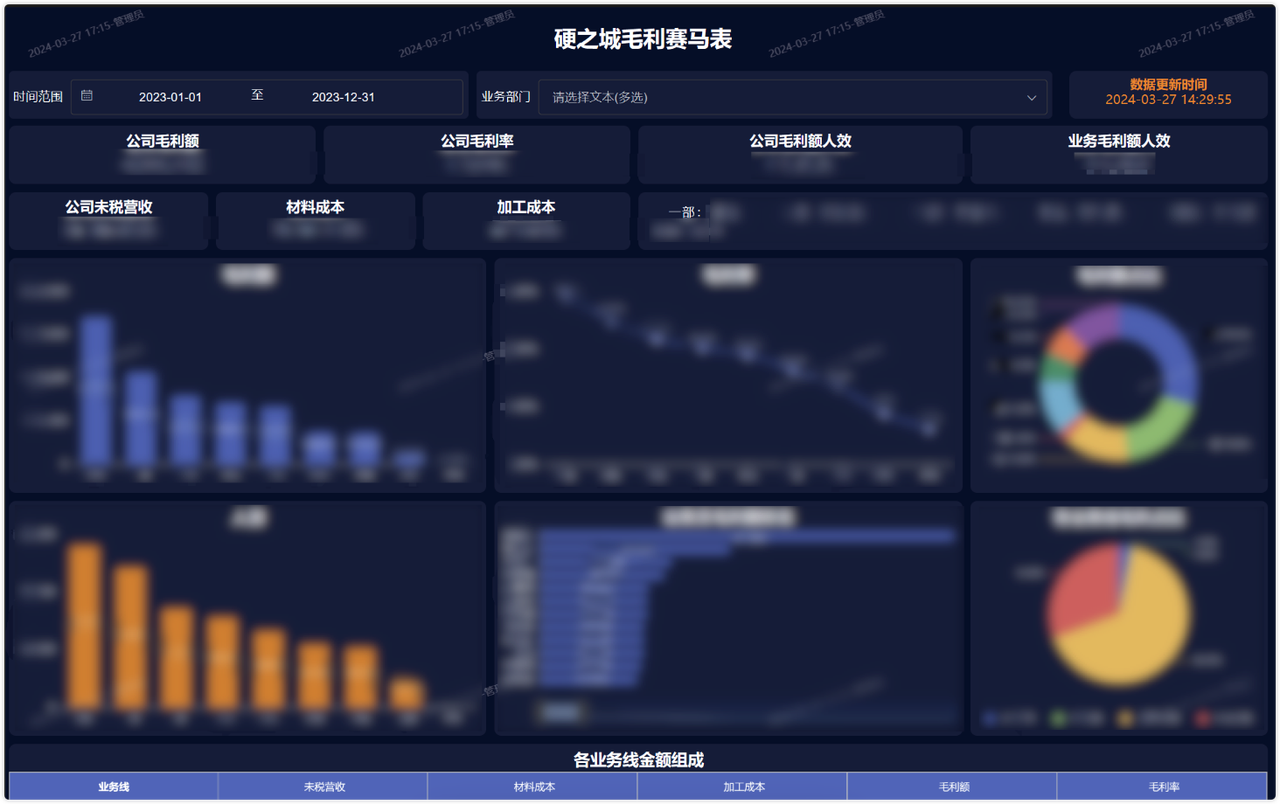
Task: Click the 公司未税营收 KPI card
Action: click(109, 220)
